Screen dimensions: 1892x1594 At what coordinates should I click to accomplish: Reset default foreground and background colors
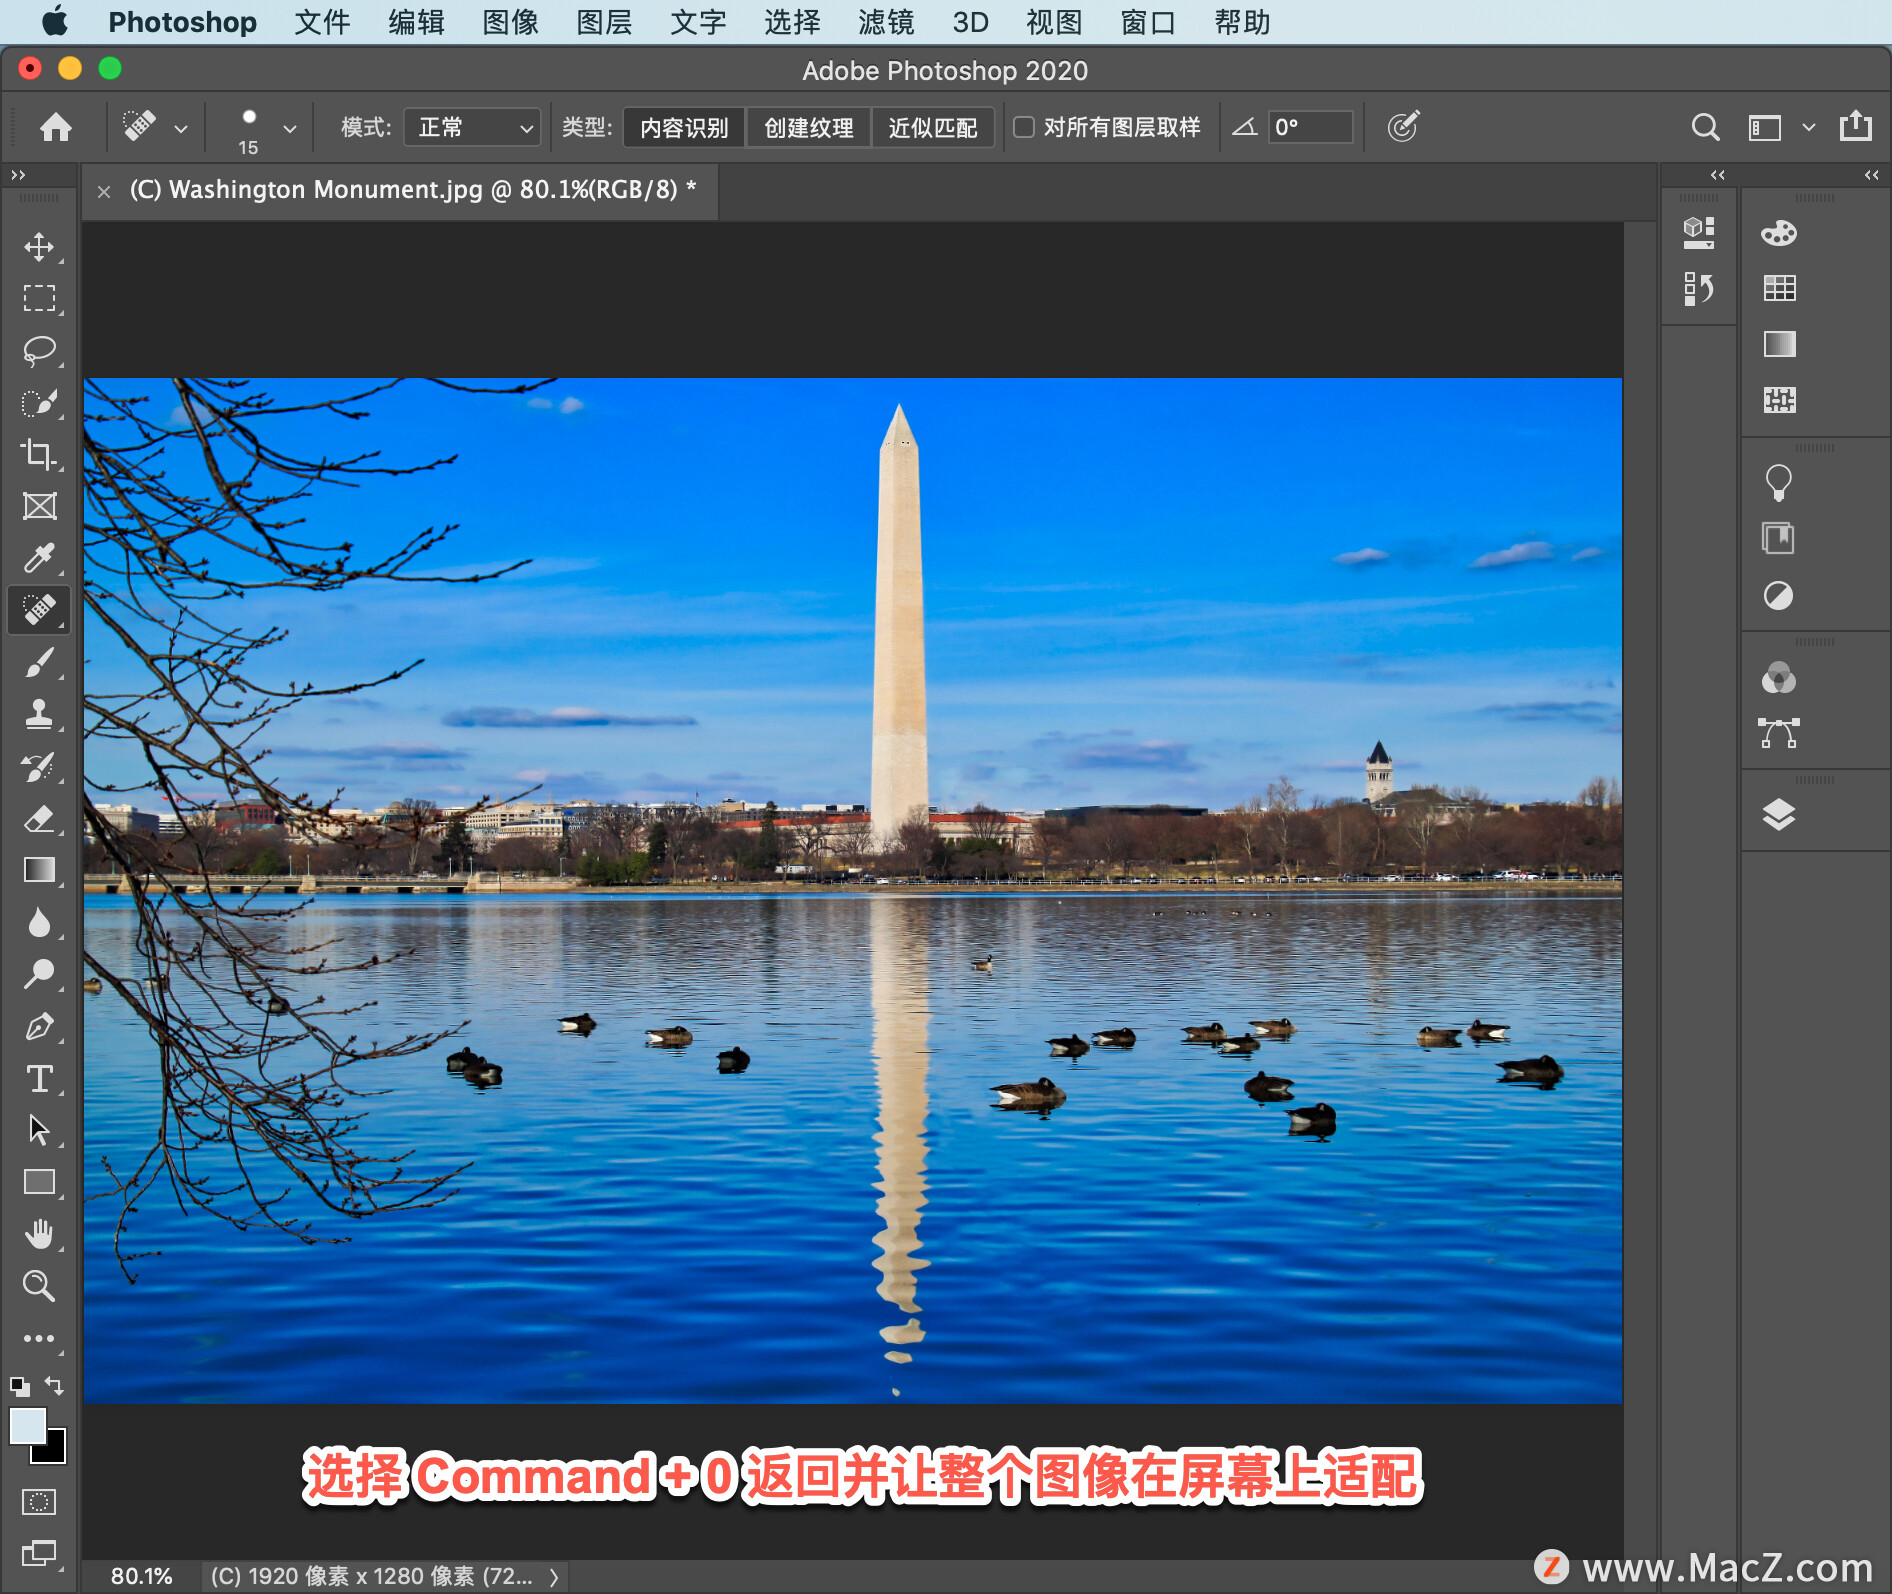click(19, 1386)
